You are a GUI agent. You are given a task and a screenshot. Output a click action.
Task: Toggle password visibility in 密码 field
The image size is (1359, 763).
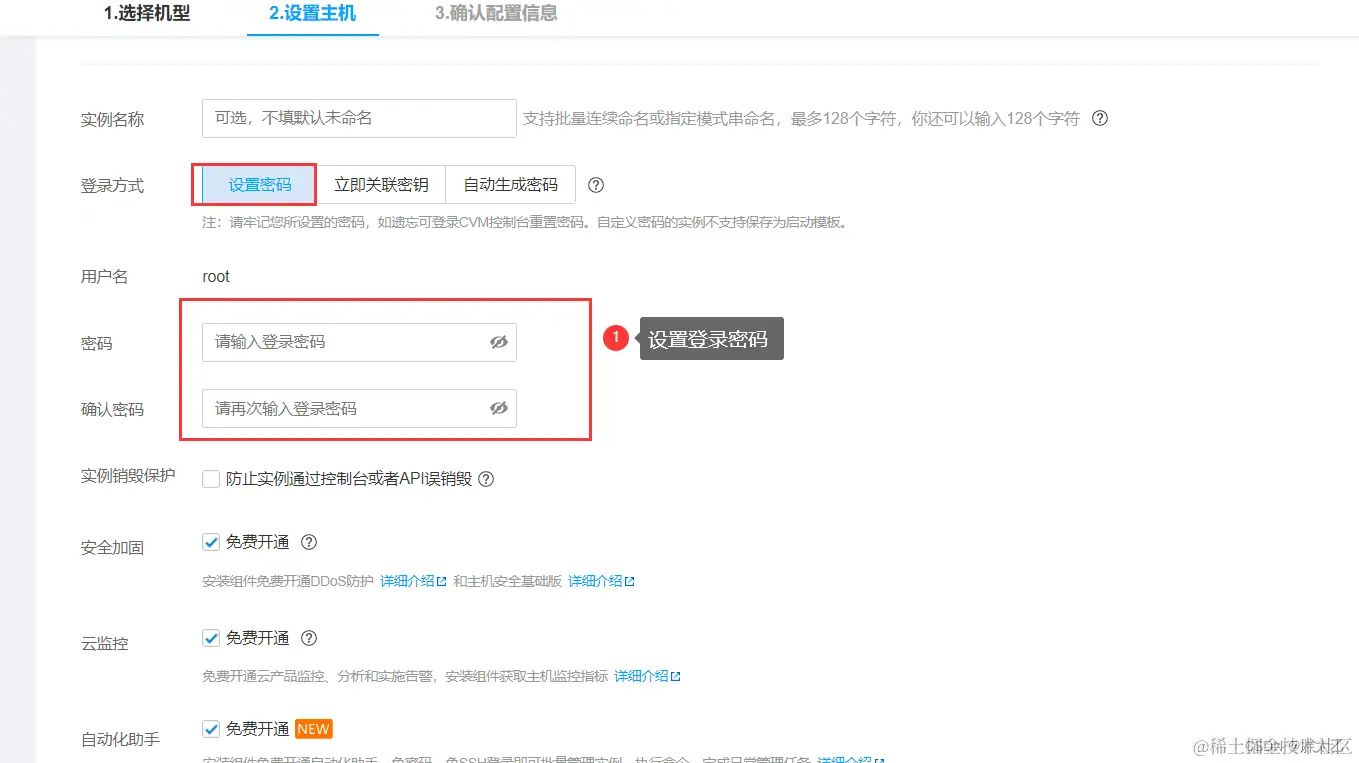click(498, 342)
